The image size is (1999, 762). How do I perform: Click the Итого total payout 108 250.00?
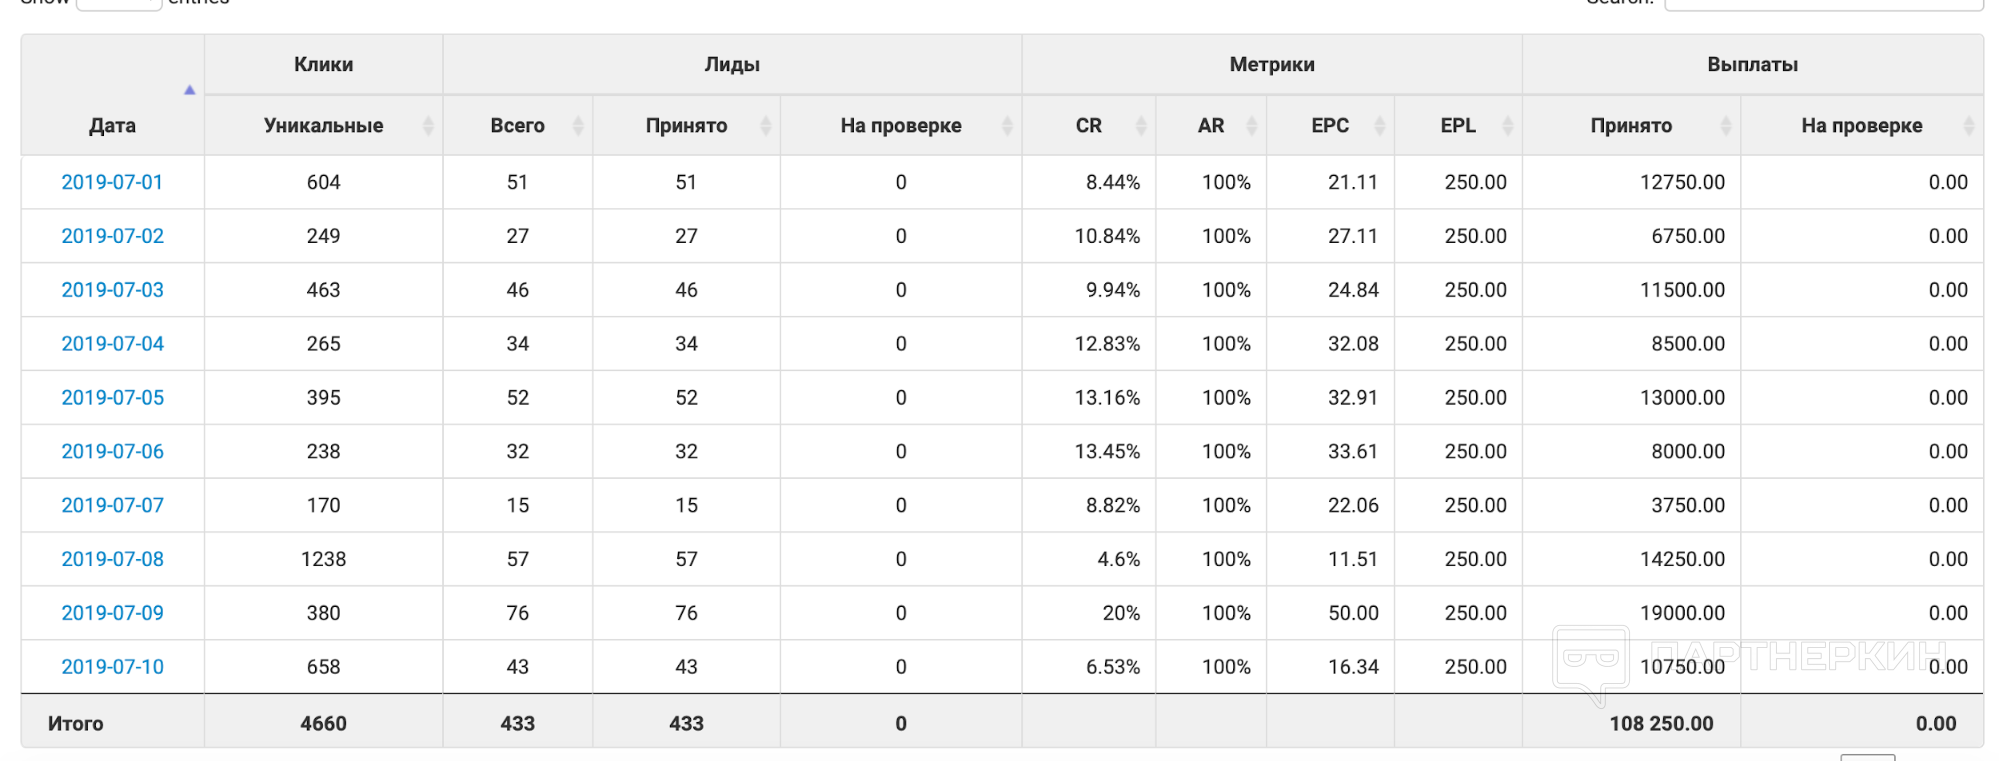point(1660,723)
